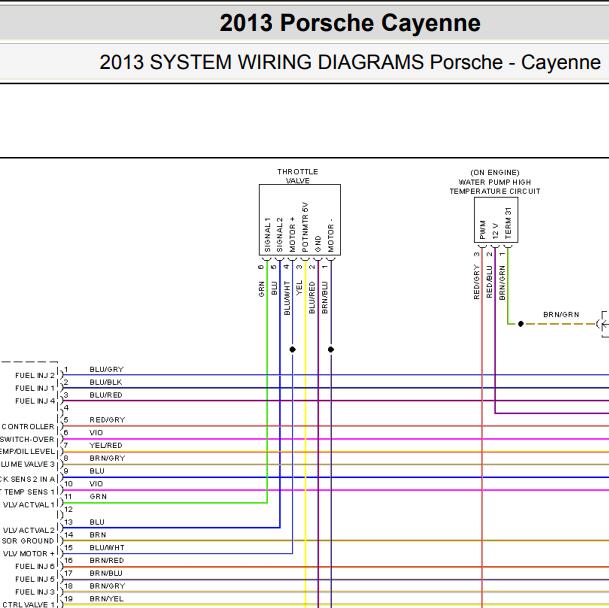Click "VLV ACTVAL 1" connector label
Viewport: 609px width, 608px height.
click(29, 505)
